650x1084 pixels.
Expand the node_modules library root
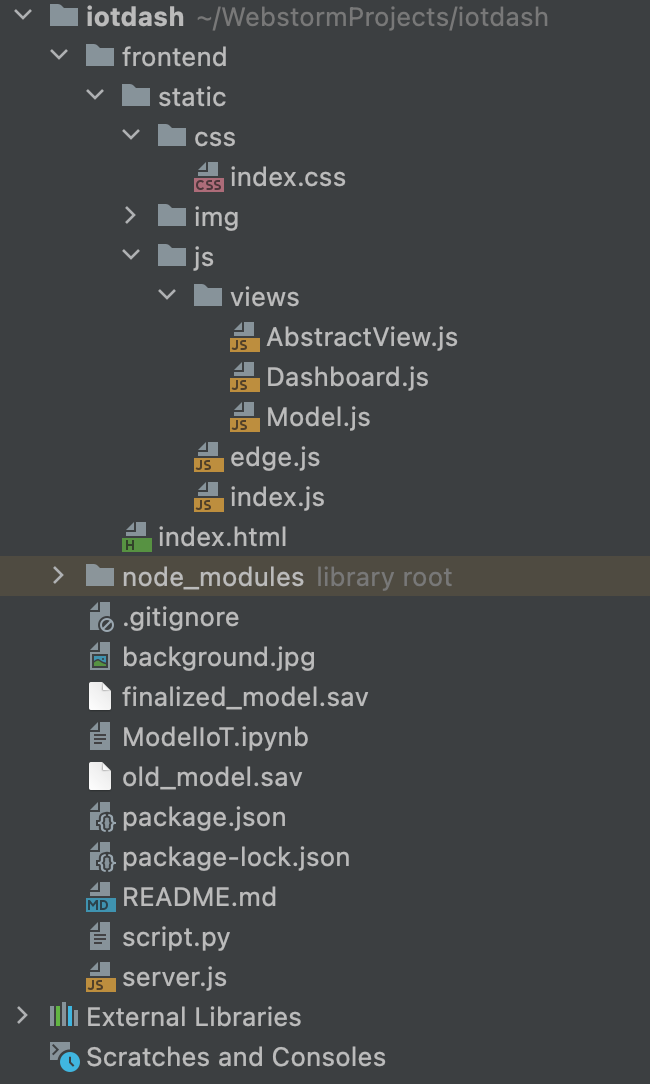coord(58,577)
